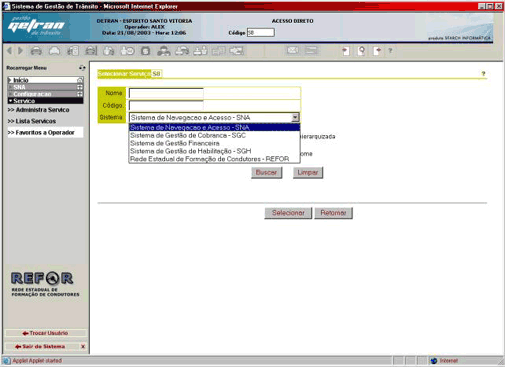
Task: Click the DETRAN - ESPIRITO SANTO VITORIA text
Action: coord(144,21)
